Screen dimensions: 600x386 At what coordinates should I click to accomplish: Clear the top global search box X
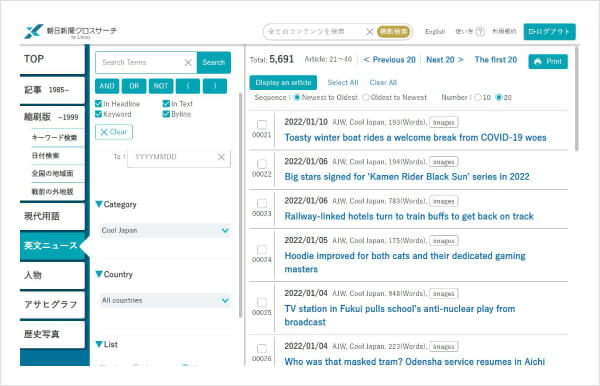coord(369,32)
